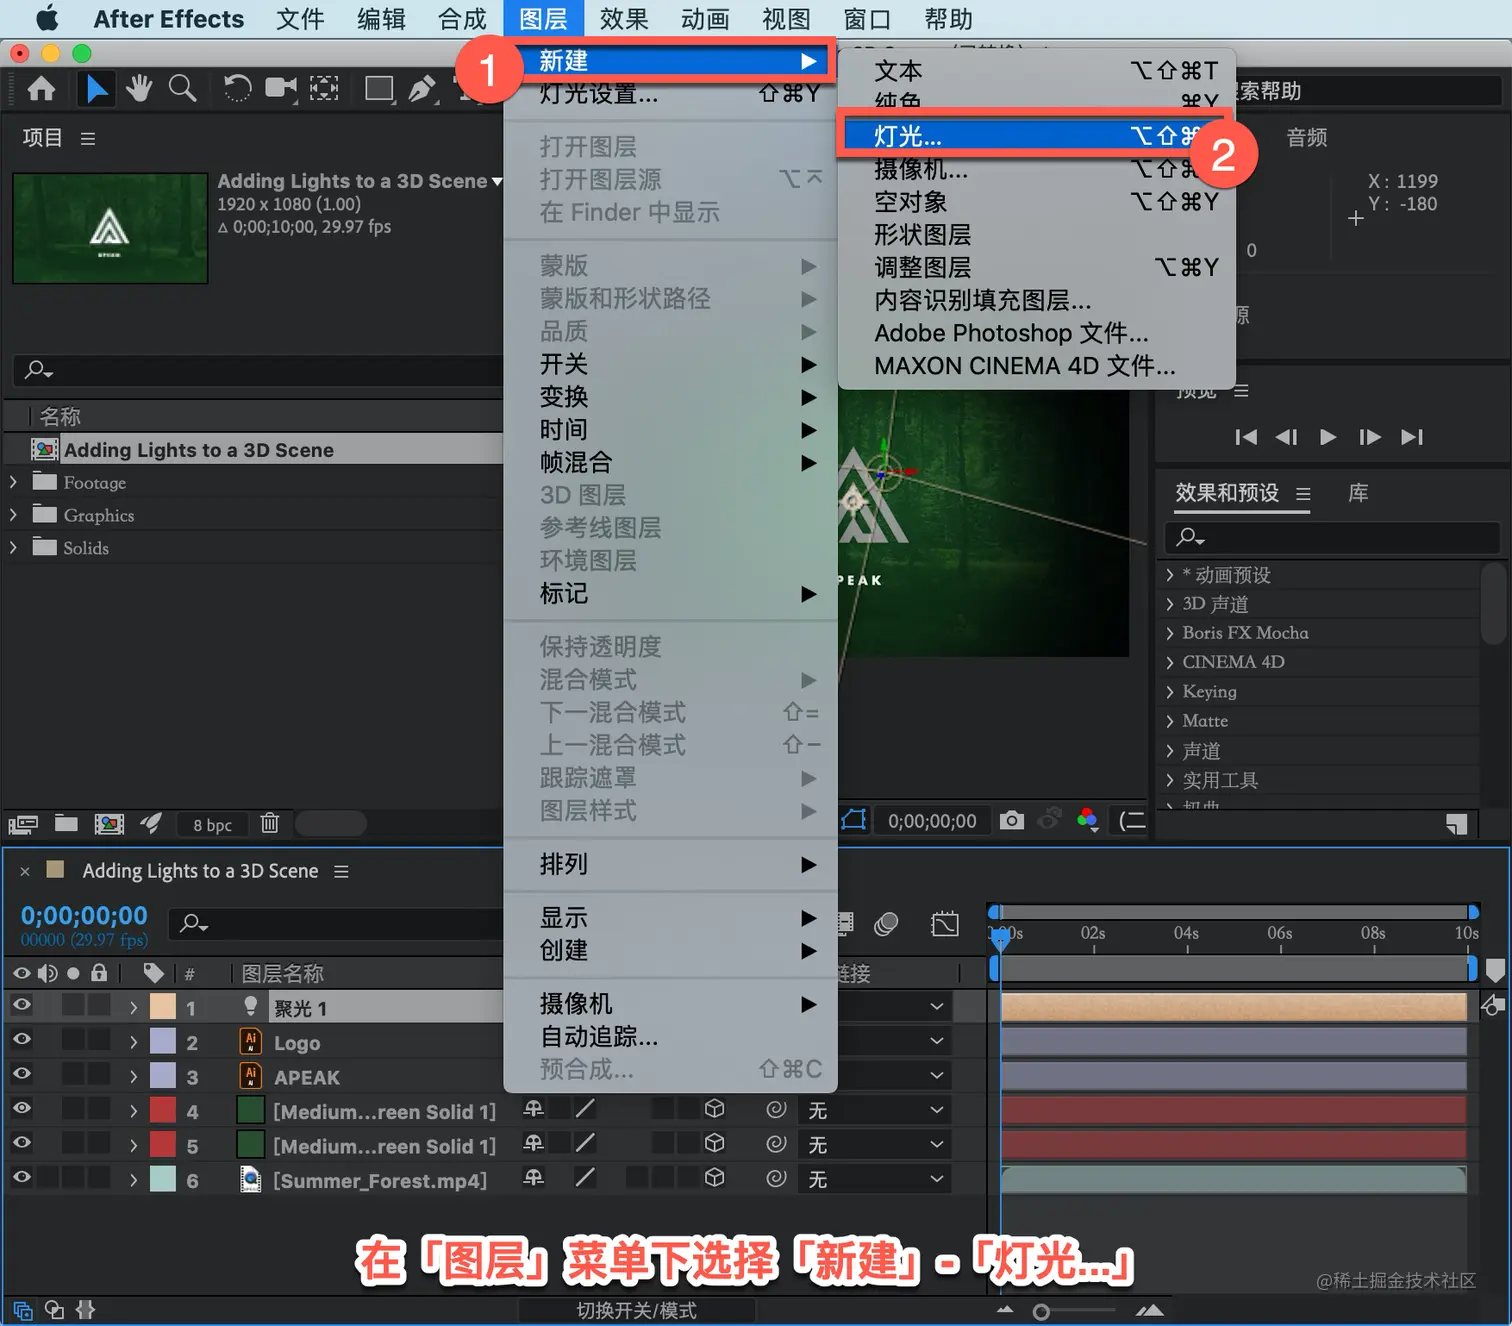Take a snapshot with the camera icon
Viewport: 1512px width, 1326px height.
[1012, 821]
